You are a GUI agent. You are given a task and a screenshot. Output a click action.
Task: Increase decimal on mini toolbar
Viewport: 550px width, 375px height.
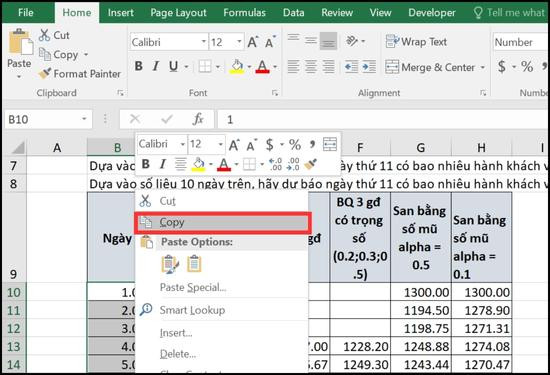(275, 164)
